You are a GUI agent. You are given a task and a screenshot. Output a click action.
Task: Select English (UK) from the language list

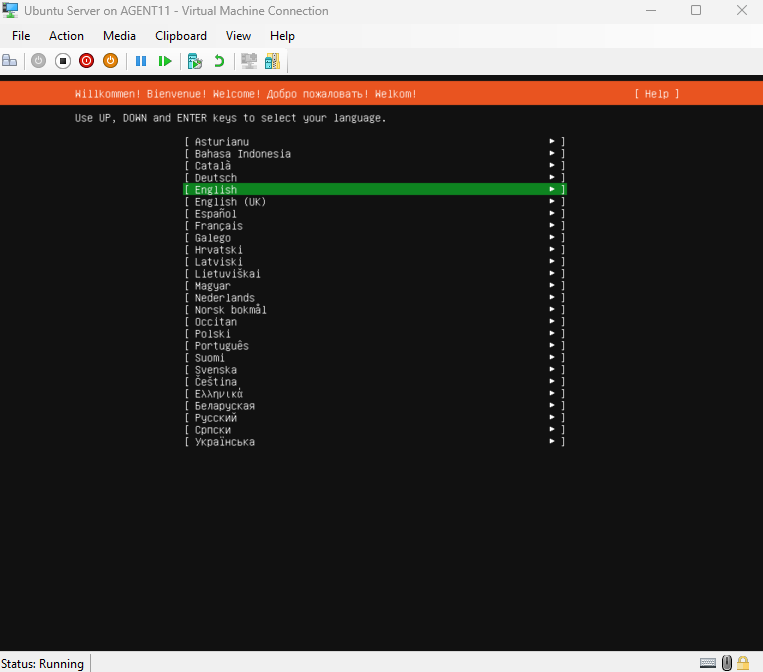230,202
